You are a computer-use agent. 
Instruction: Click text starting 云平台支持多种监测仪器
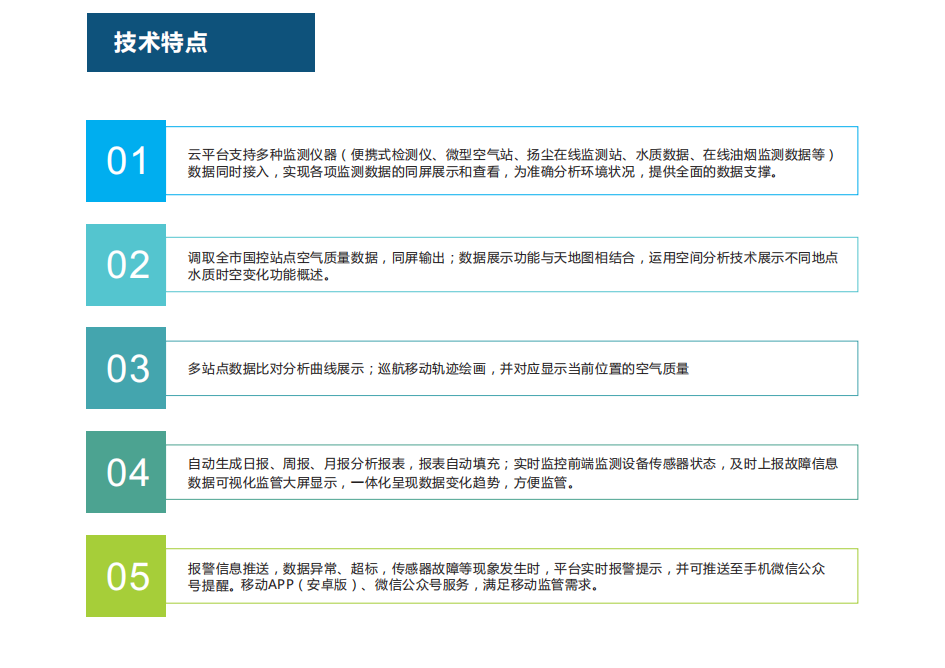(x=511, y=155)
